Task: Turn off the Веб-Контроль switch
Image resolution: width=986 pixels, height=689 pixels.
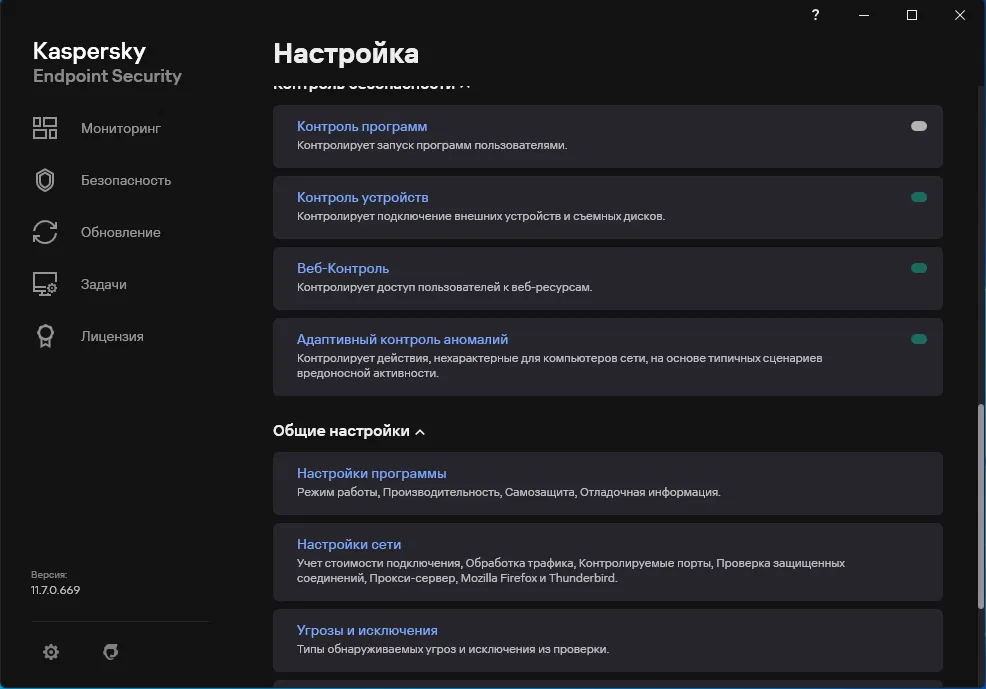Action: [x=919, y=269]
